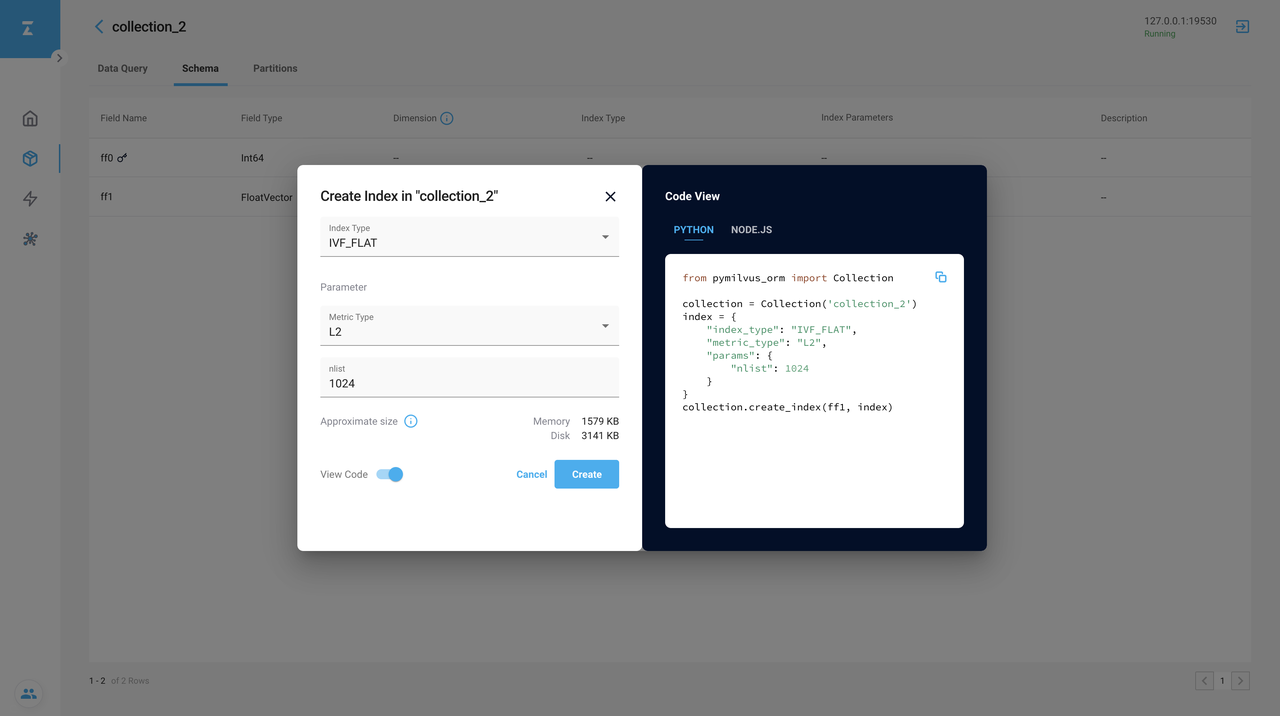The image size is (1280, 716).
Task: Click the Dimension column info icon
Action: pyautogui.click(x=447, y=118)
